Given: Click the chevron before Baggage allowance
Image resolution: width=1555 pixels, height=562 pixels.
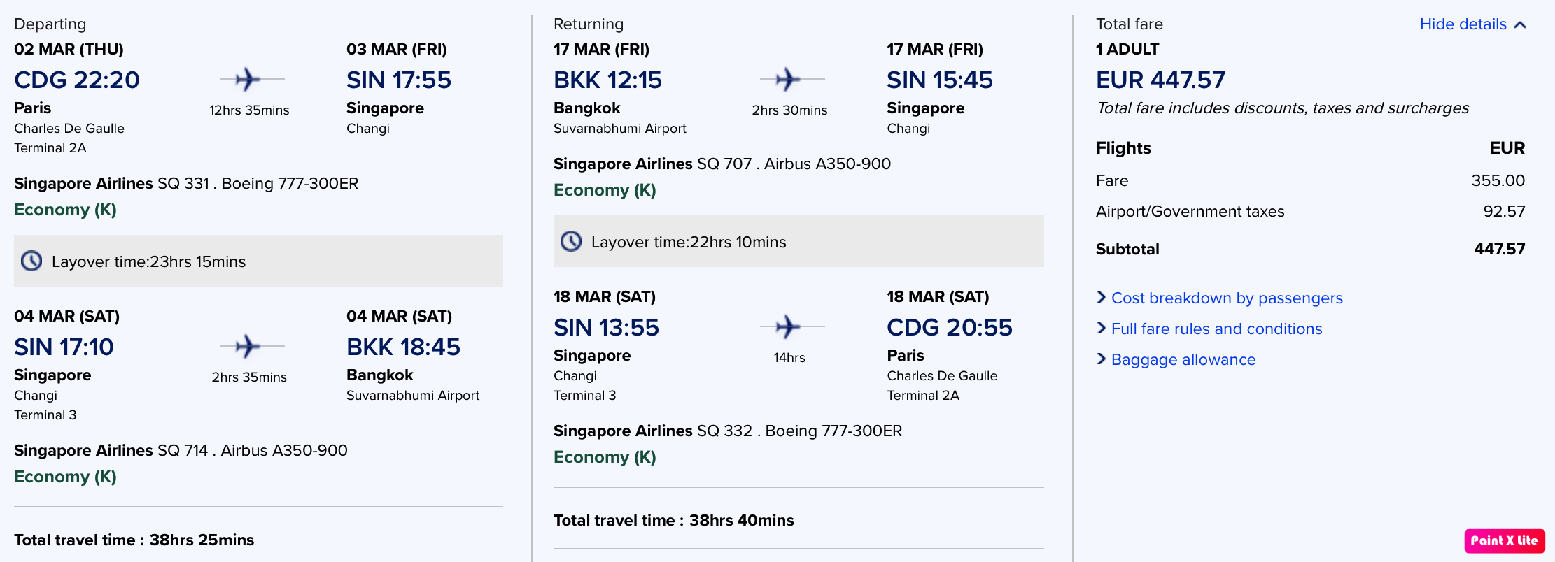Looking at the screenshot, I should (1101, 360).
